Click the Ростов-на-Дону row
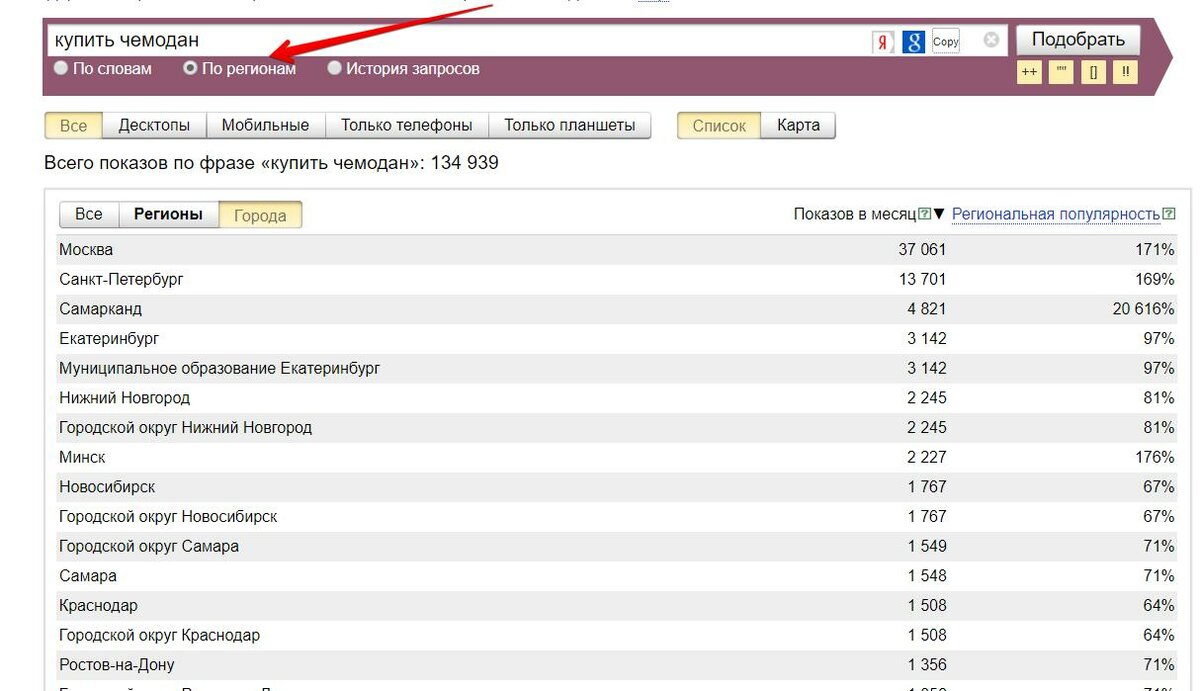 pyautogui.click(x=617, y=665)
